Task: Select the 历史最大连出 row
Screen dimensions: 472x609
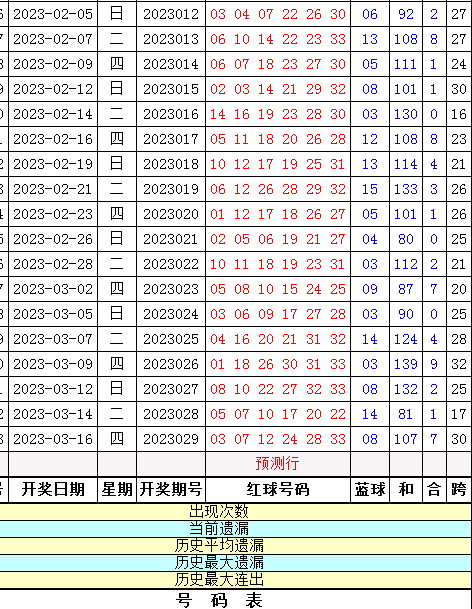Action: coord(236,580)
